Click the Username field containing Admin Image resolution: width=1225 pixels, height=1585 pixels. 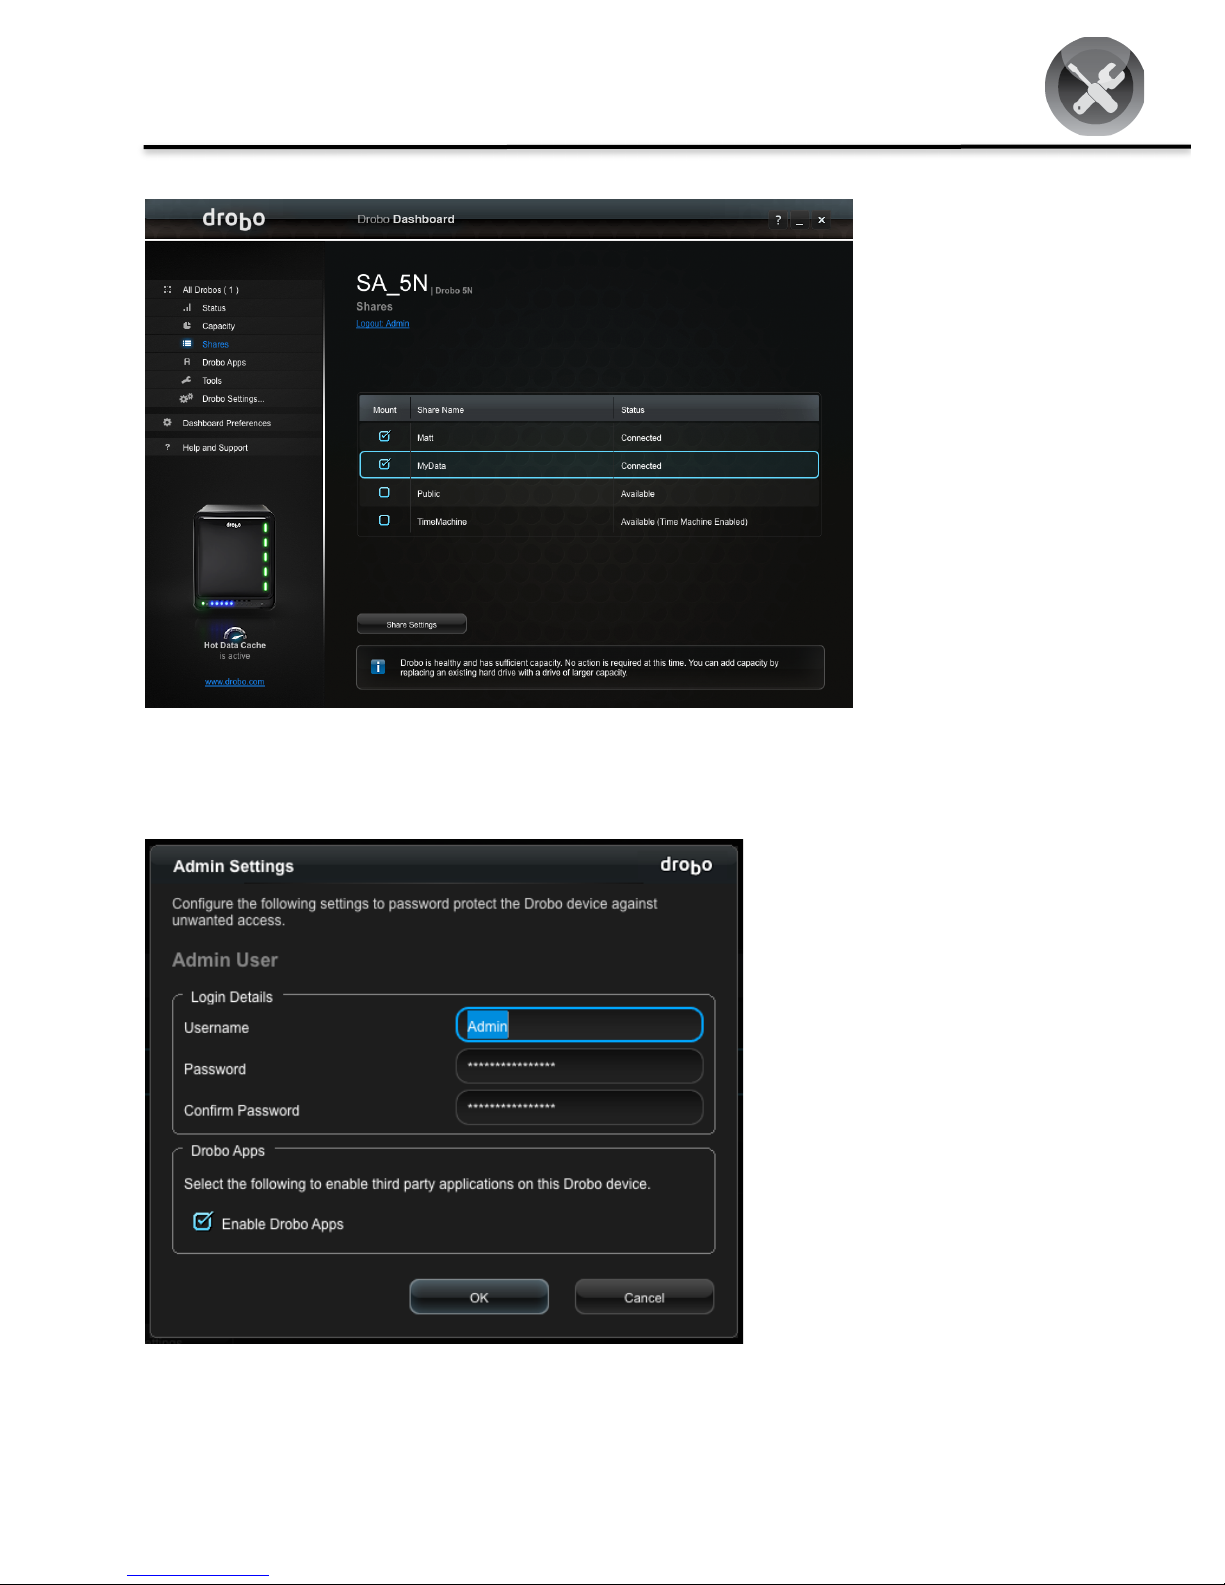pyautogui.click(x=580, y=1026)
